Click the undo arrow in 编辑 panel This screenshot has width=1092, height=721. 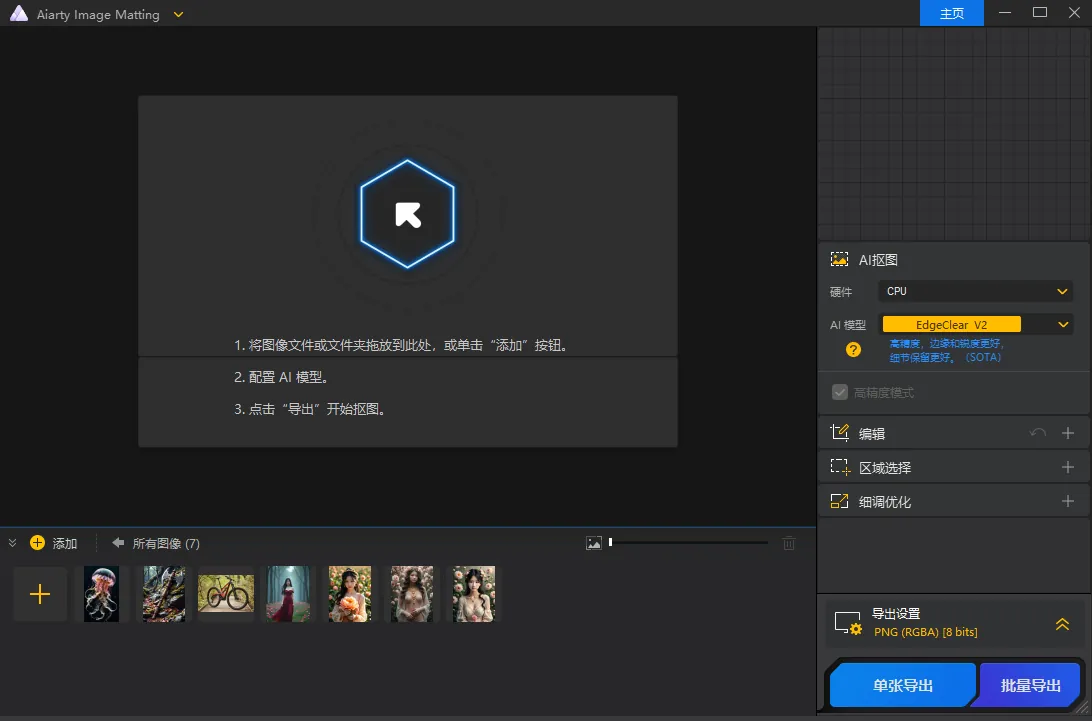point(1038,432)
